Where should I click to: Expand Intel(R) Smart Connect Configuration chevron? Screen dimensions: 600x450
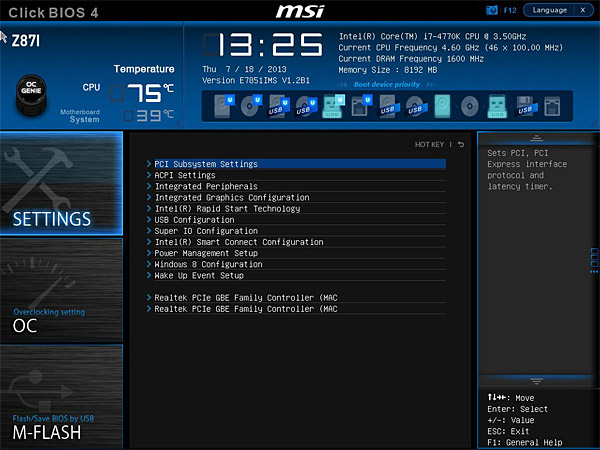click(x=149, y=242)
